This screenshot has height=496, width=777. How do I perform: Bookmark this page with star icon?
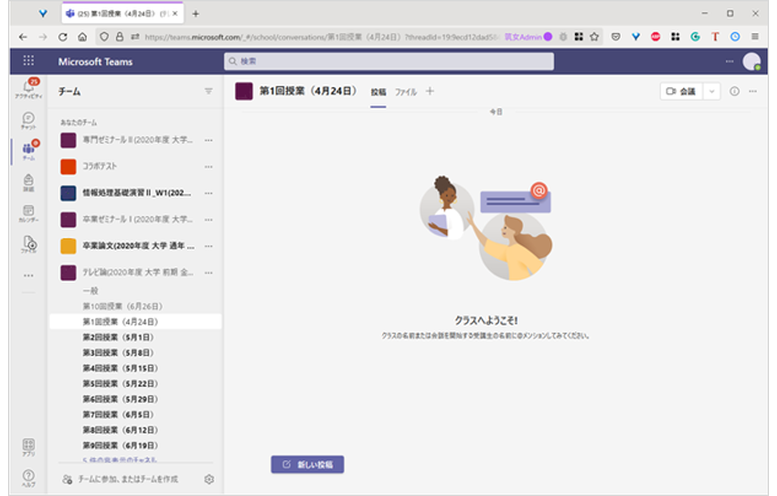click(594, 37)
